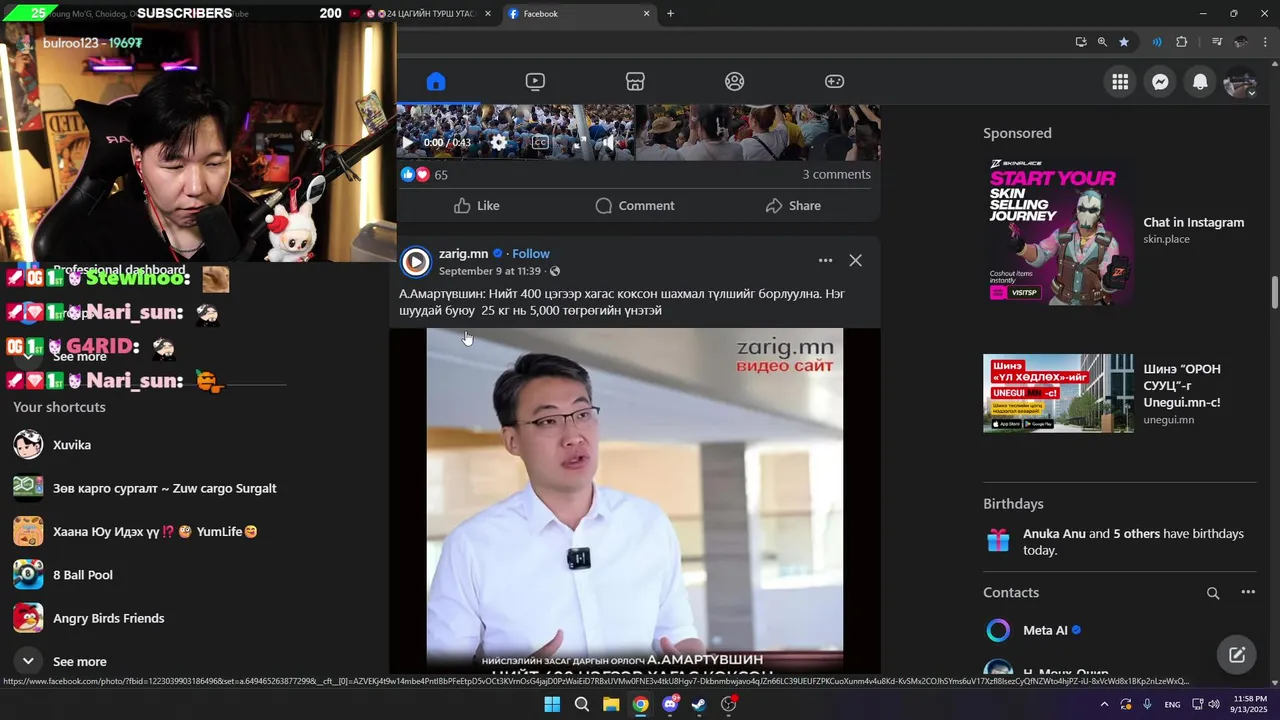Open the Chrome media control icon
This screenshot has width=1280, height=720.
(x=1217, y=42)
